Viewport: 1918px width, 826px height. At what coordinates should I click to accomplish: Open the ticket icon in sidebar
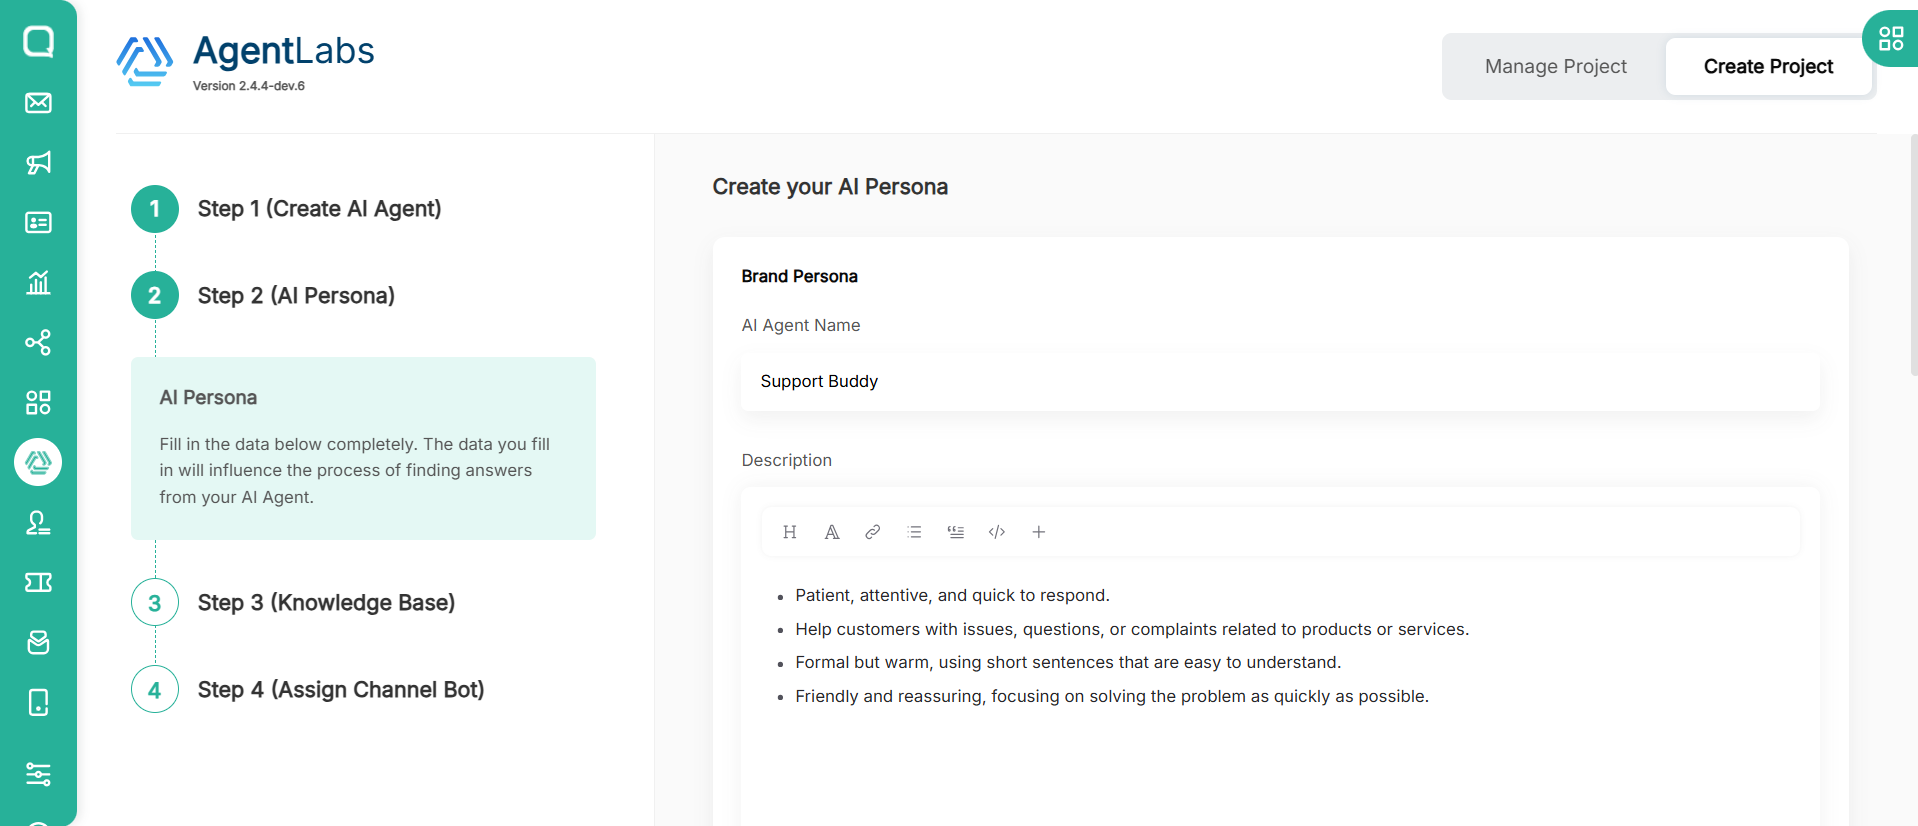tap(38, 583)
